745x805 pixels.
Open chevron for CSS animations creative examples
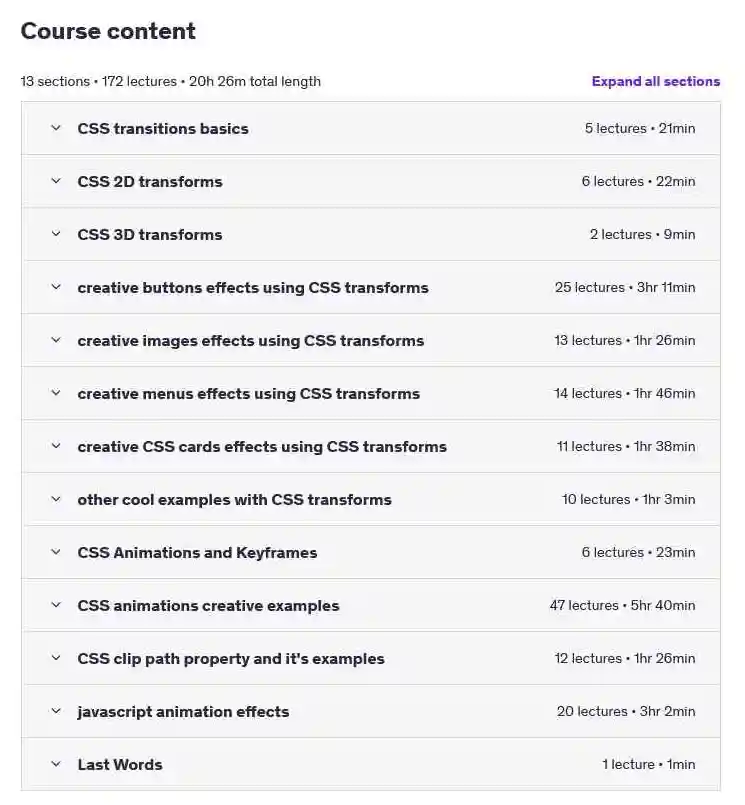point(56,605)
